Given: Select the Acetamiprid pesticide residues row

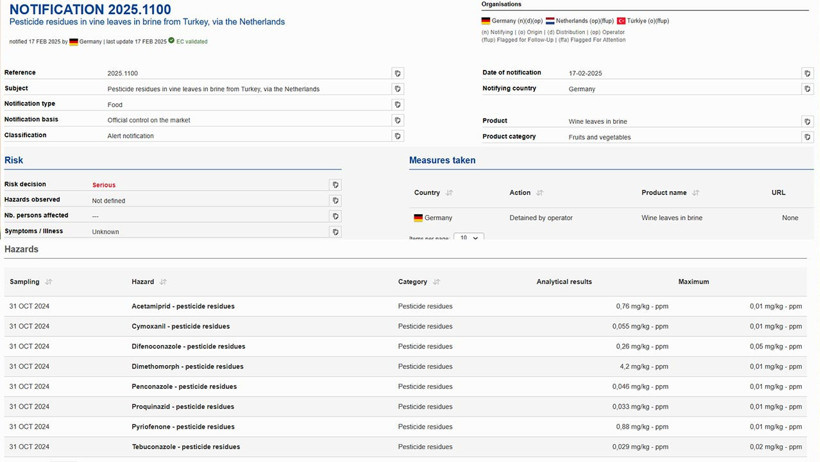Looking at the screenshot, I should [x=182, y=307].
